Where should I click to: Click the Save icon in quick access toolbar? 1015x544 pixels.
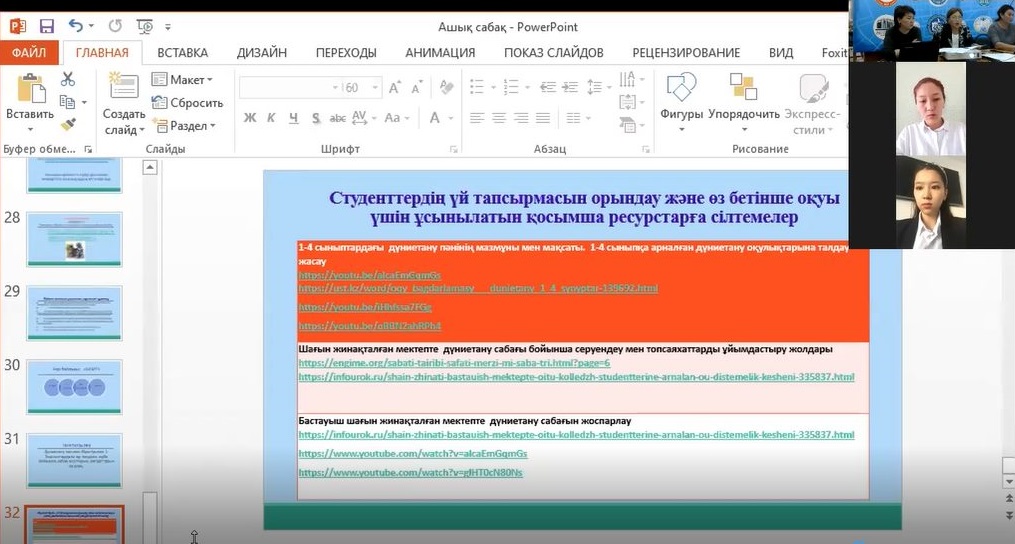click(x=47, y=27)
